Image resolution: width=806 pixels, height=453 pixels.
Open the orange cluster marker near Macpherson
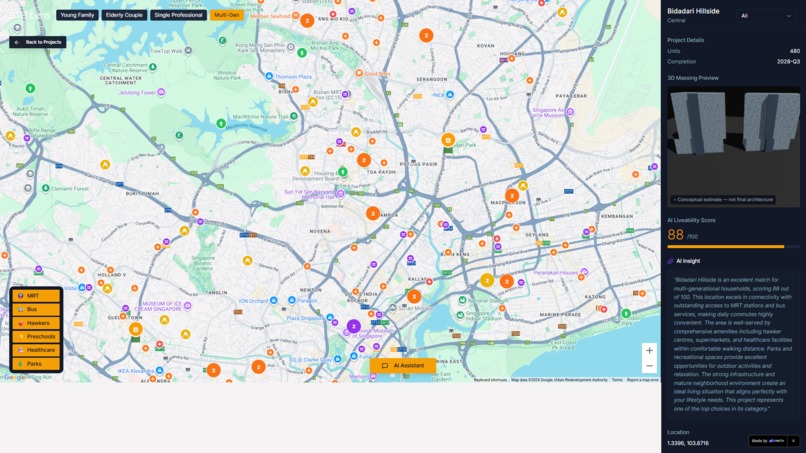click(x=511, y=195)
